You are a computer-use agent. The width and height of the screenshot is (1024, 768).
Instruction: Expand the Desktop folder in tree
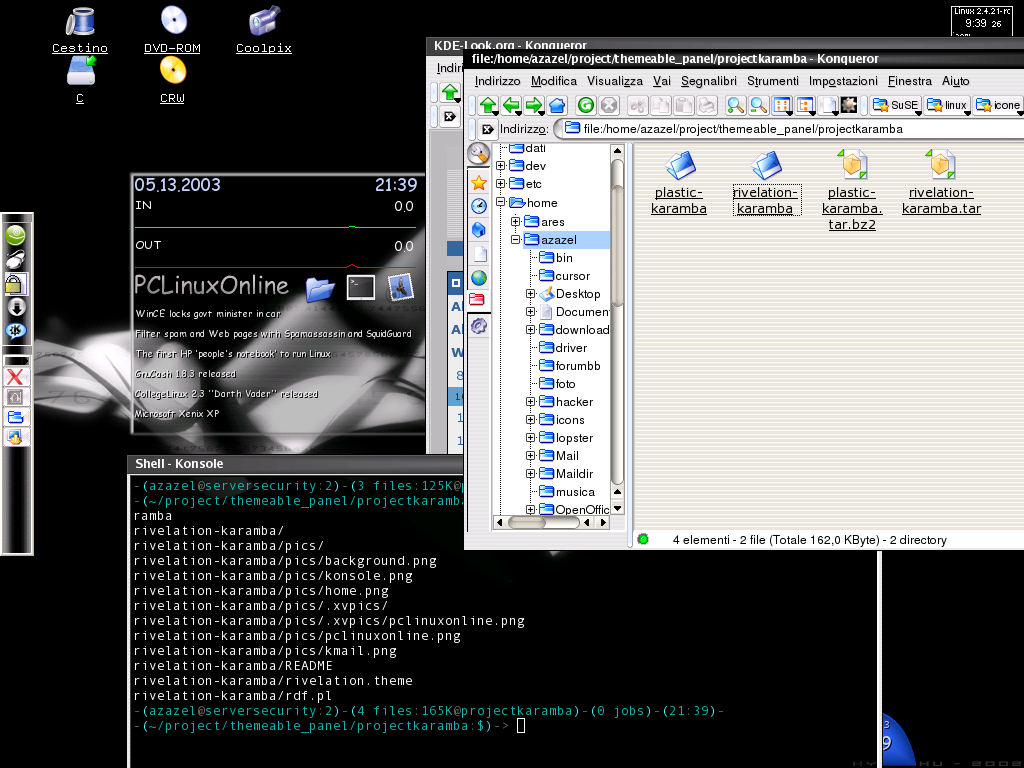[x=530, y=294]
